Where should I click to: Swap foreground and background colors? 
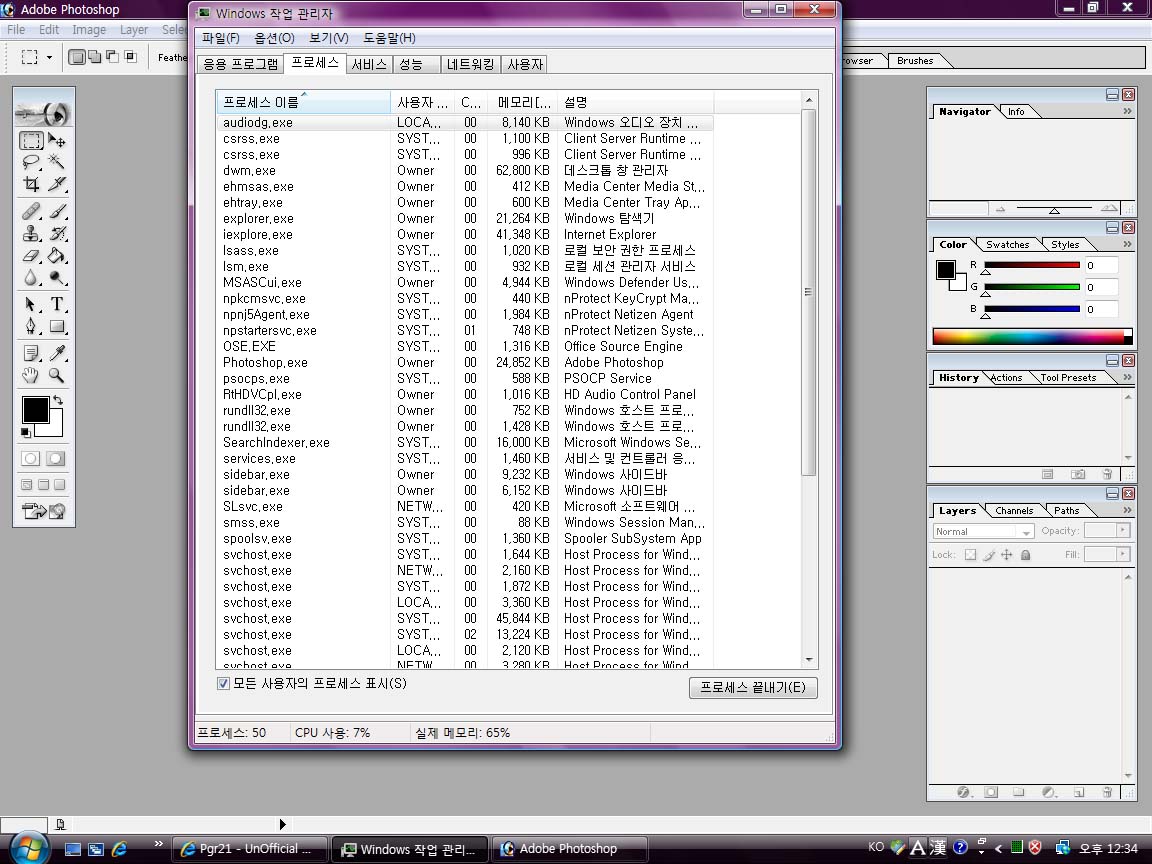pos(58,400)
